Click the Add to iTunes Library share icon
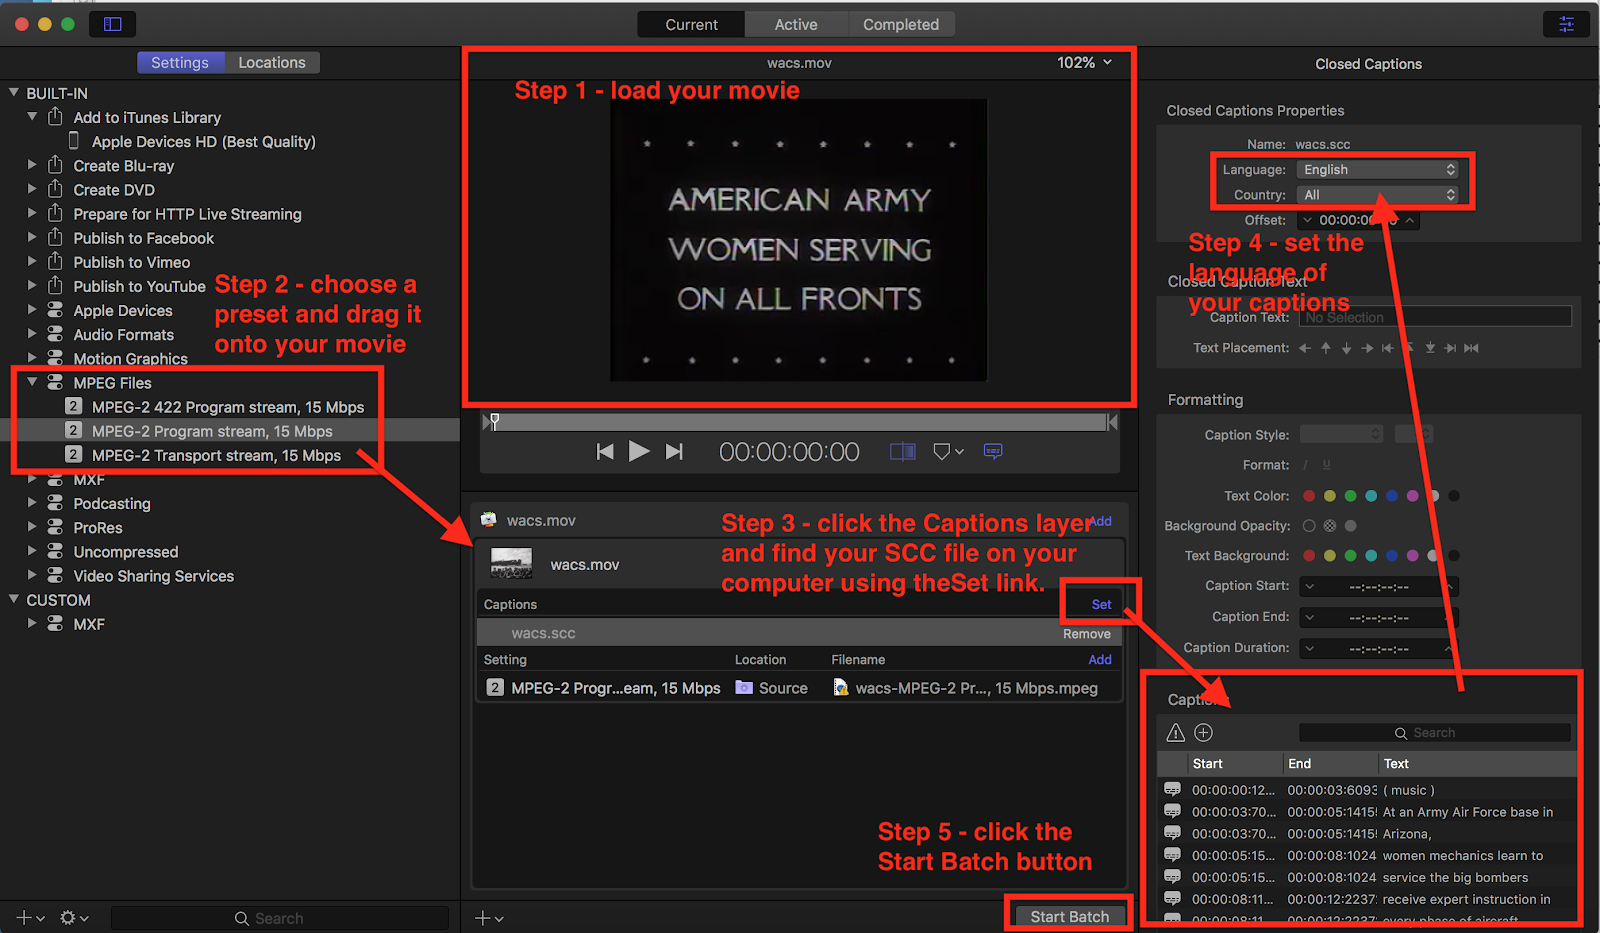The width and height of the screenshot is (1600, 933). (55, 117)
